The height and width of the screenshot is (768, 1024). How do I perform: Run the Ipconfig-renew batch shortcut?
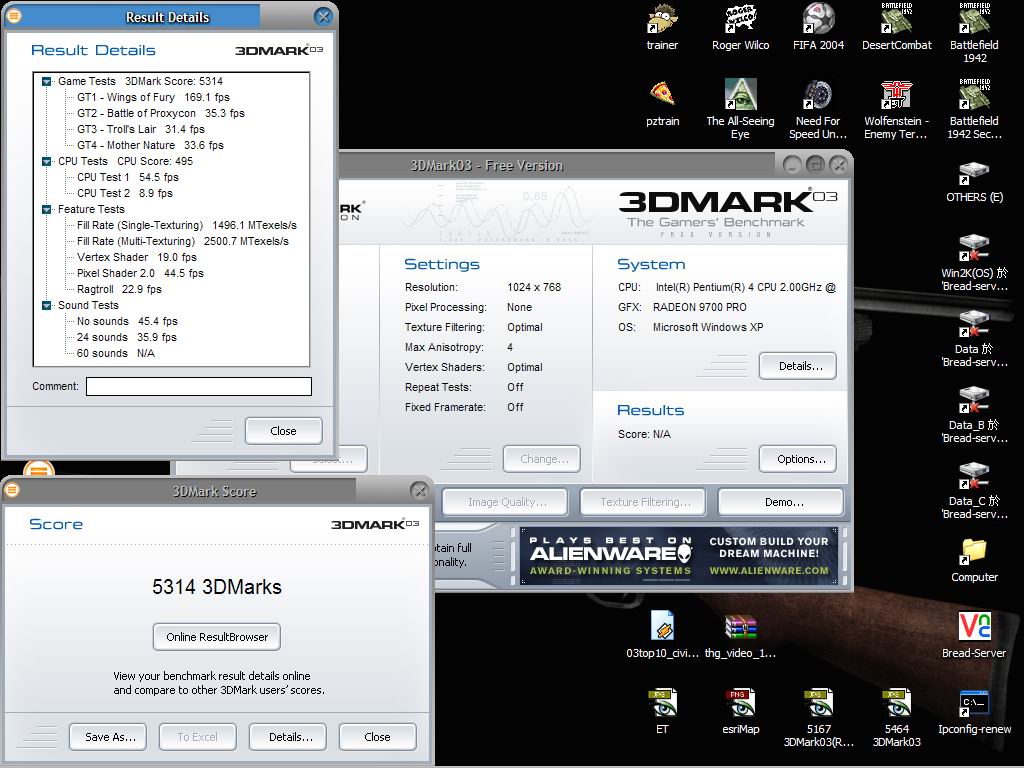tap(974, 712)
